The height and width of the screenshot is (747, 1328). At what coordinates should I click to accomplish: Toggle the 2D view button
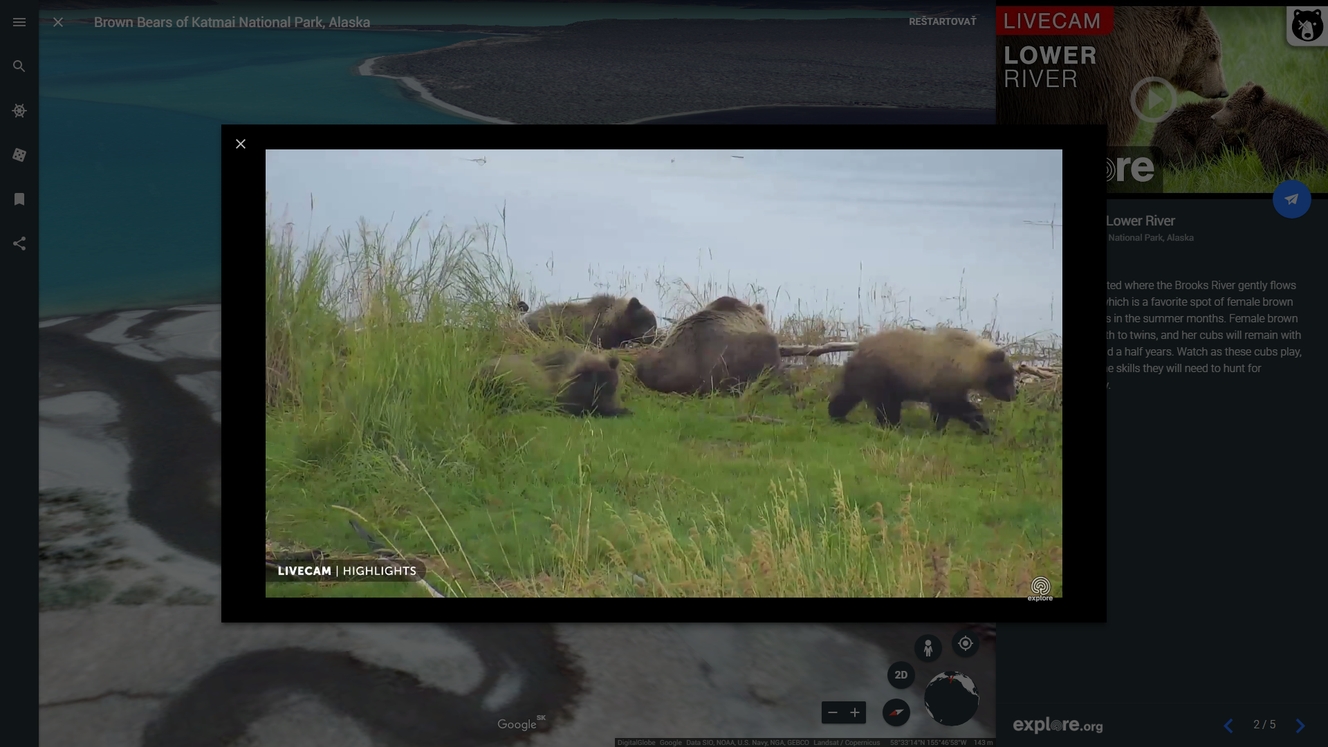point(901,675)
